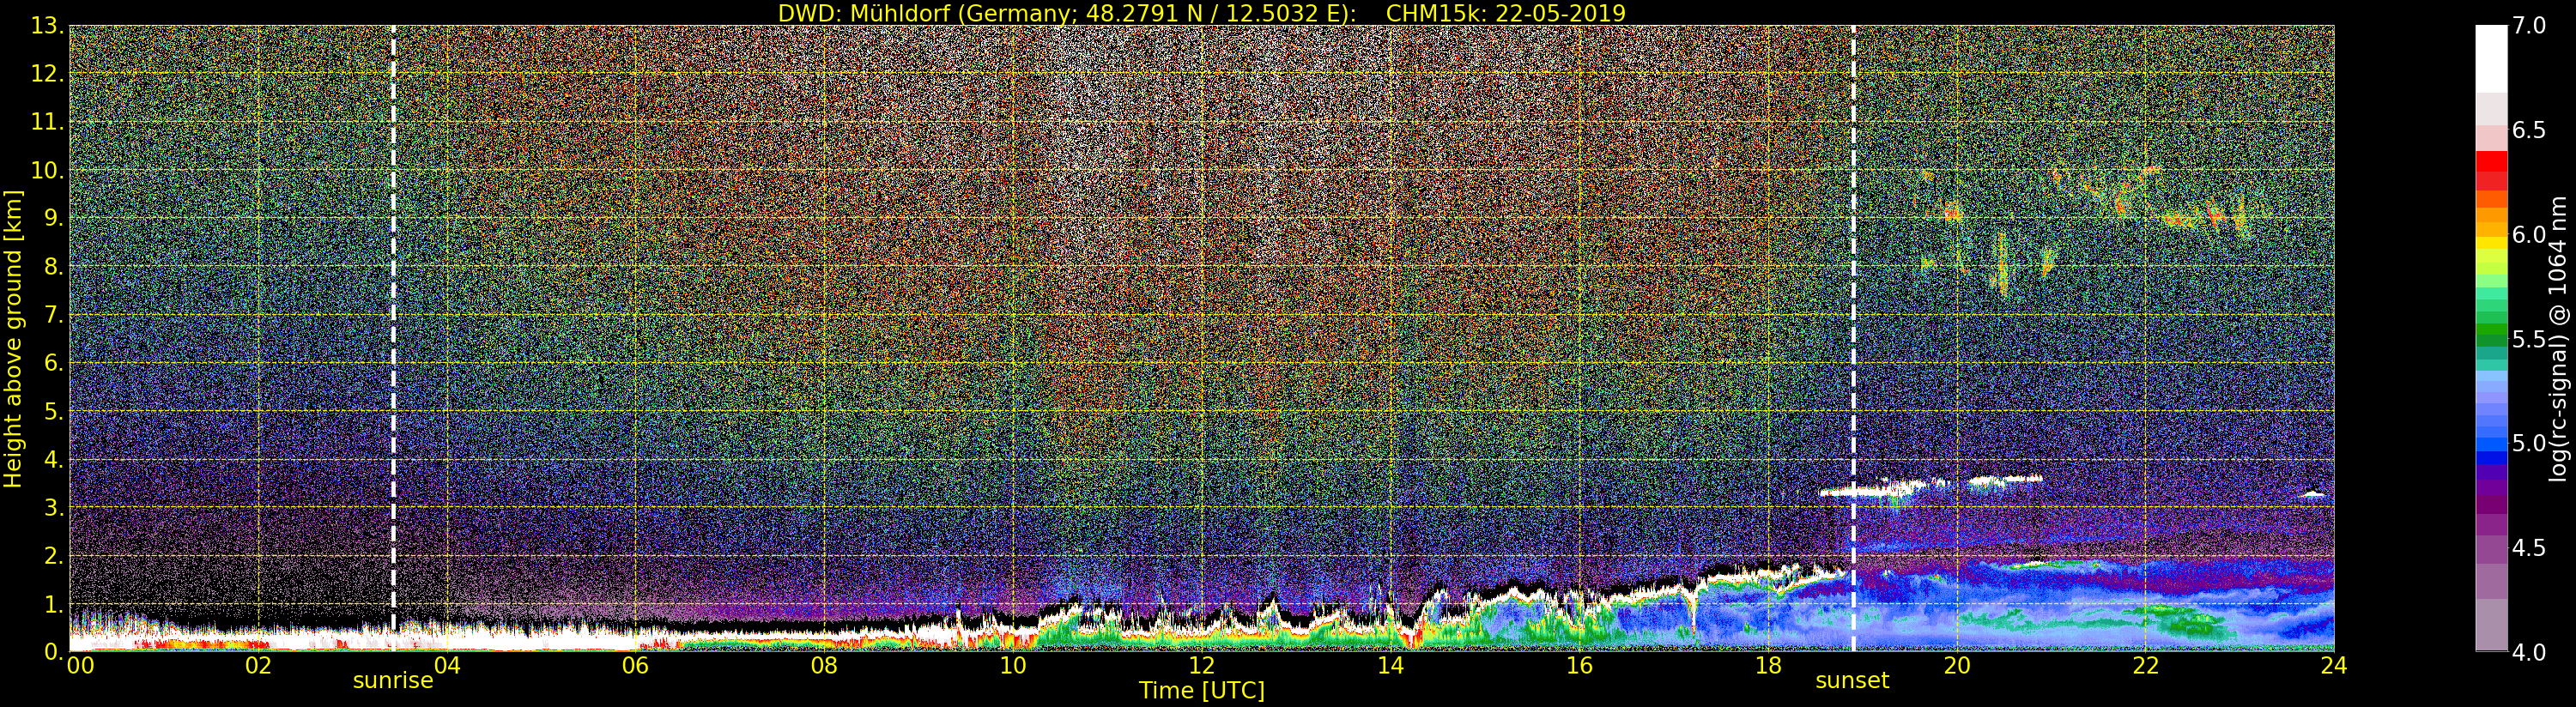Click the 'log(rc-signal) @ 1064 nm' colorbar label

pyautogui.click(x=2559, y=338)
